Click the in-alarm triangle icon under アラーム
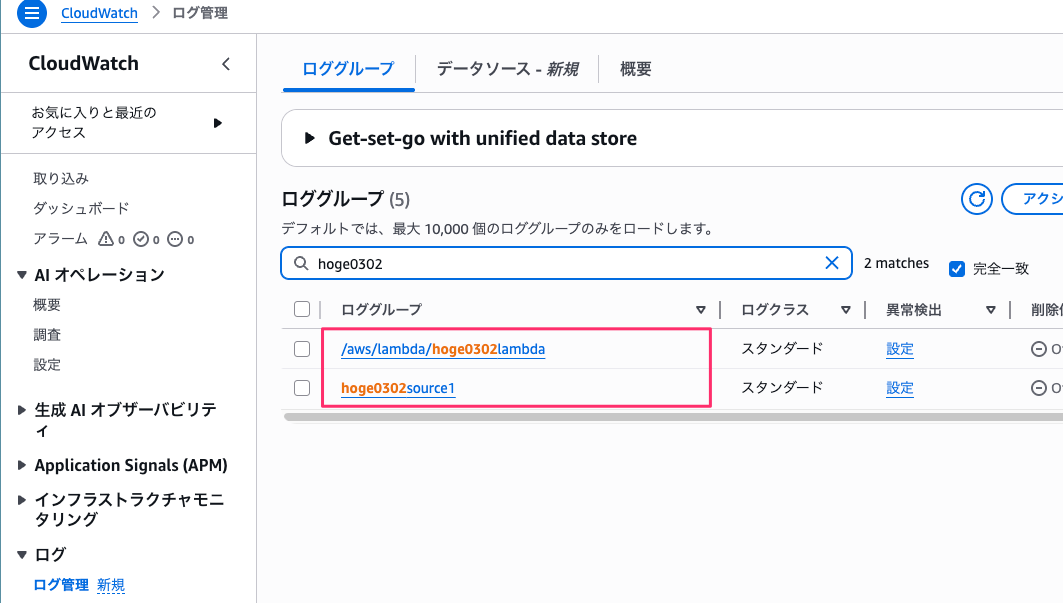 coord(106,239)
